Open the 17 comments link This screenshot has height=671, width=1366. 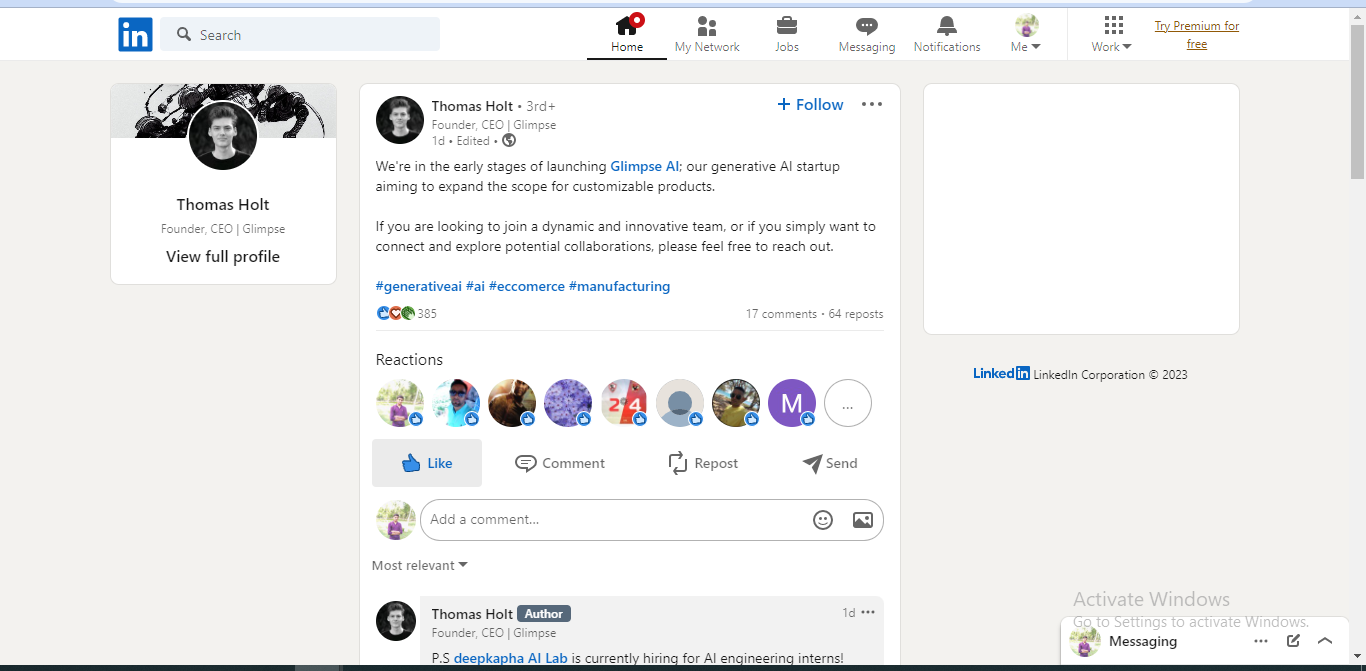pos(781,314)
